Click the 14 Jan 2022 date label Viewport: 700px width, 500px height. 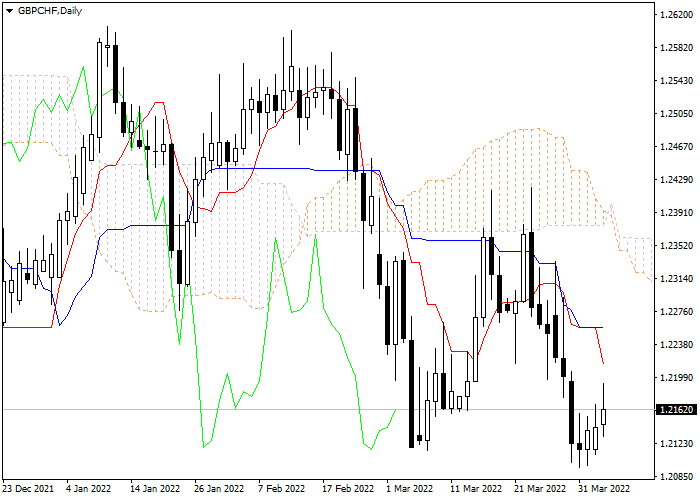pyautogui.click(x=155, y=488)
